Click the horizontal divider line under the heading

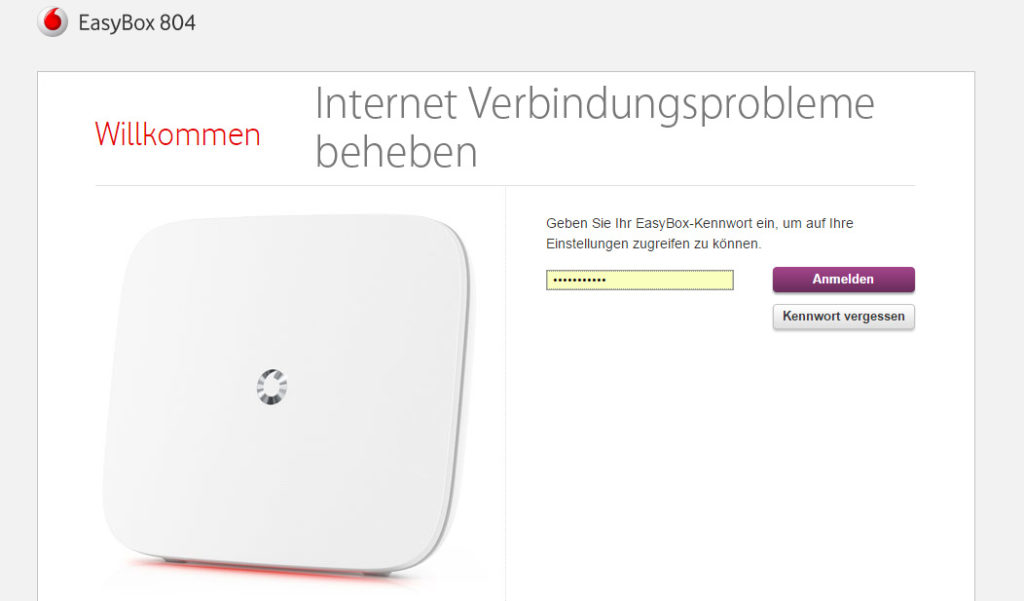pos(505,186)
